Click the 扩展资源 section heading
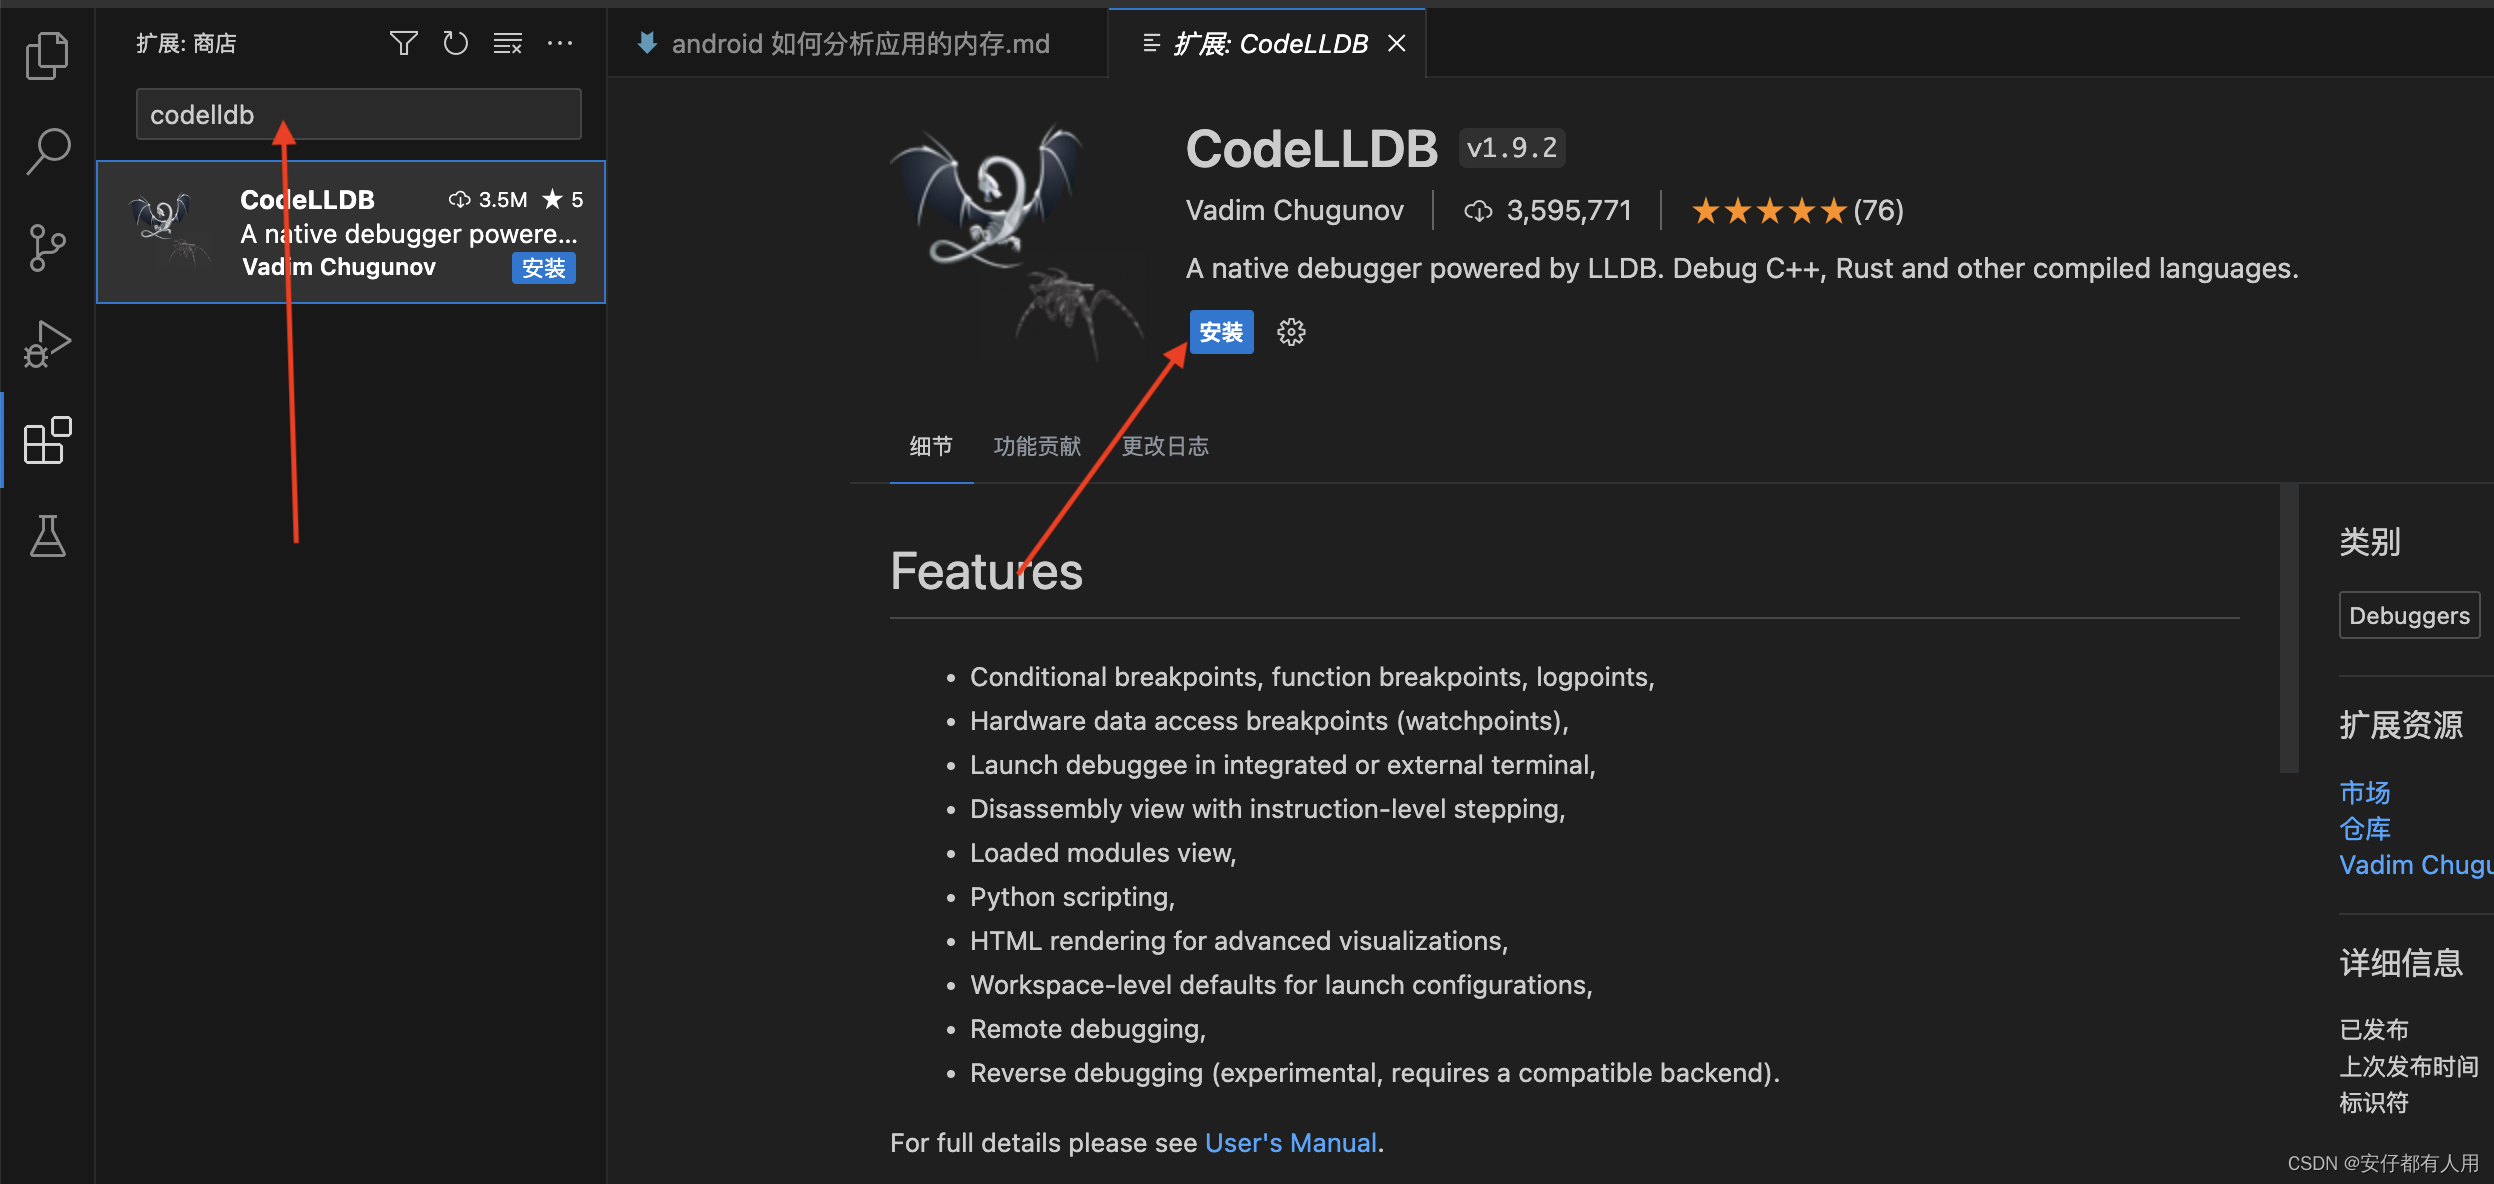 (2400, 725)
